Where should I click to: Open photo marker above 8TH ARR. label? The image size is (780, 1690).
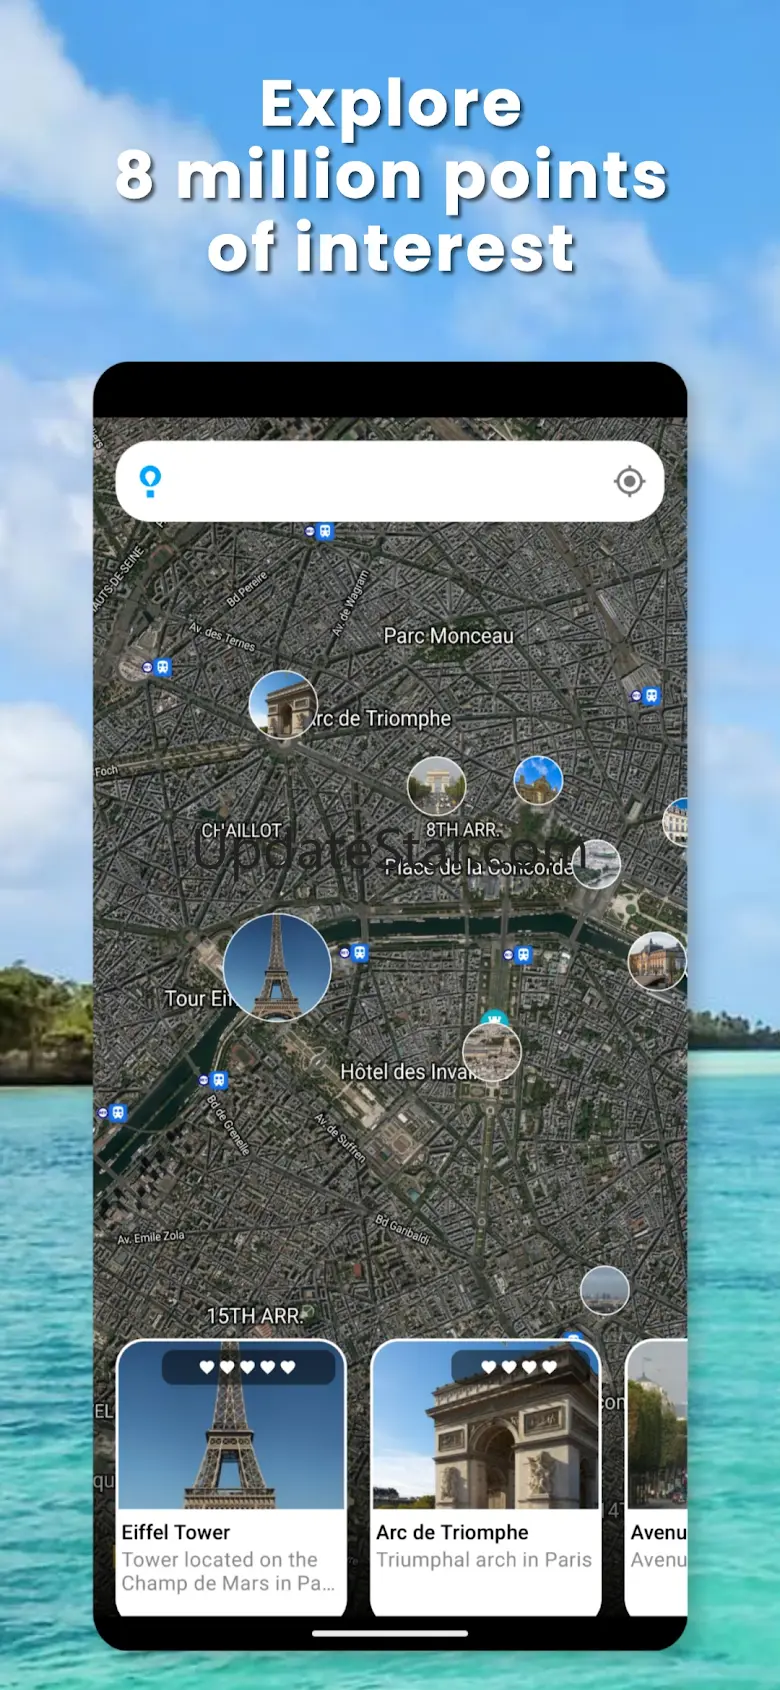pos(437,786)
